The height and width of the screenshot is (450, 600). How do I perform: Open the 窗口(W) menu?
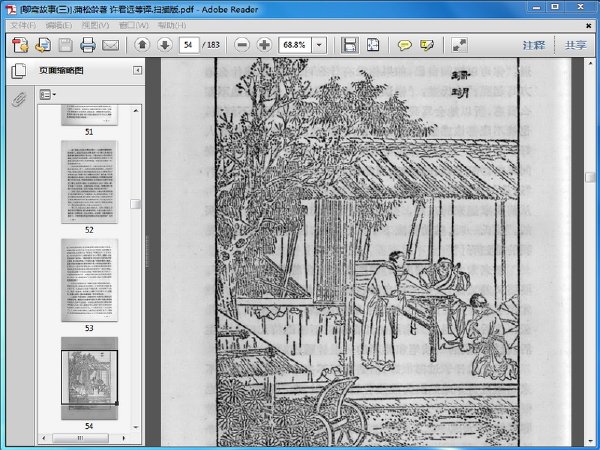coord(134,25)
